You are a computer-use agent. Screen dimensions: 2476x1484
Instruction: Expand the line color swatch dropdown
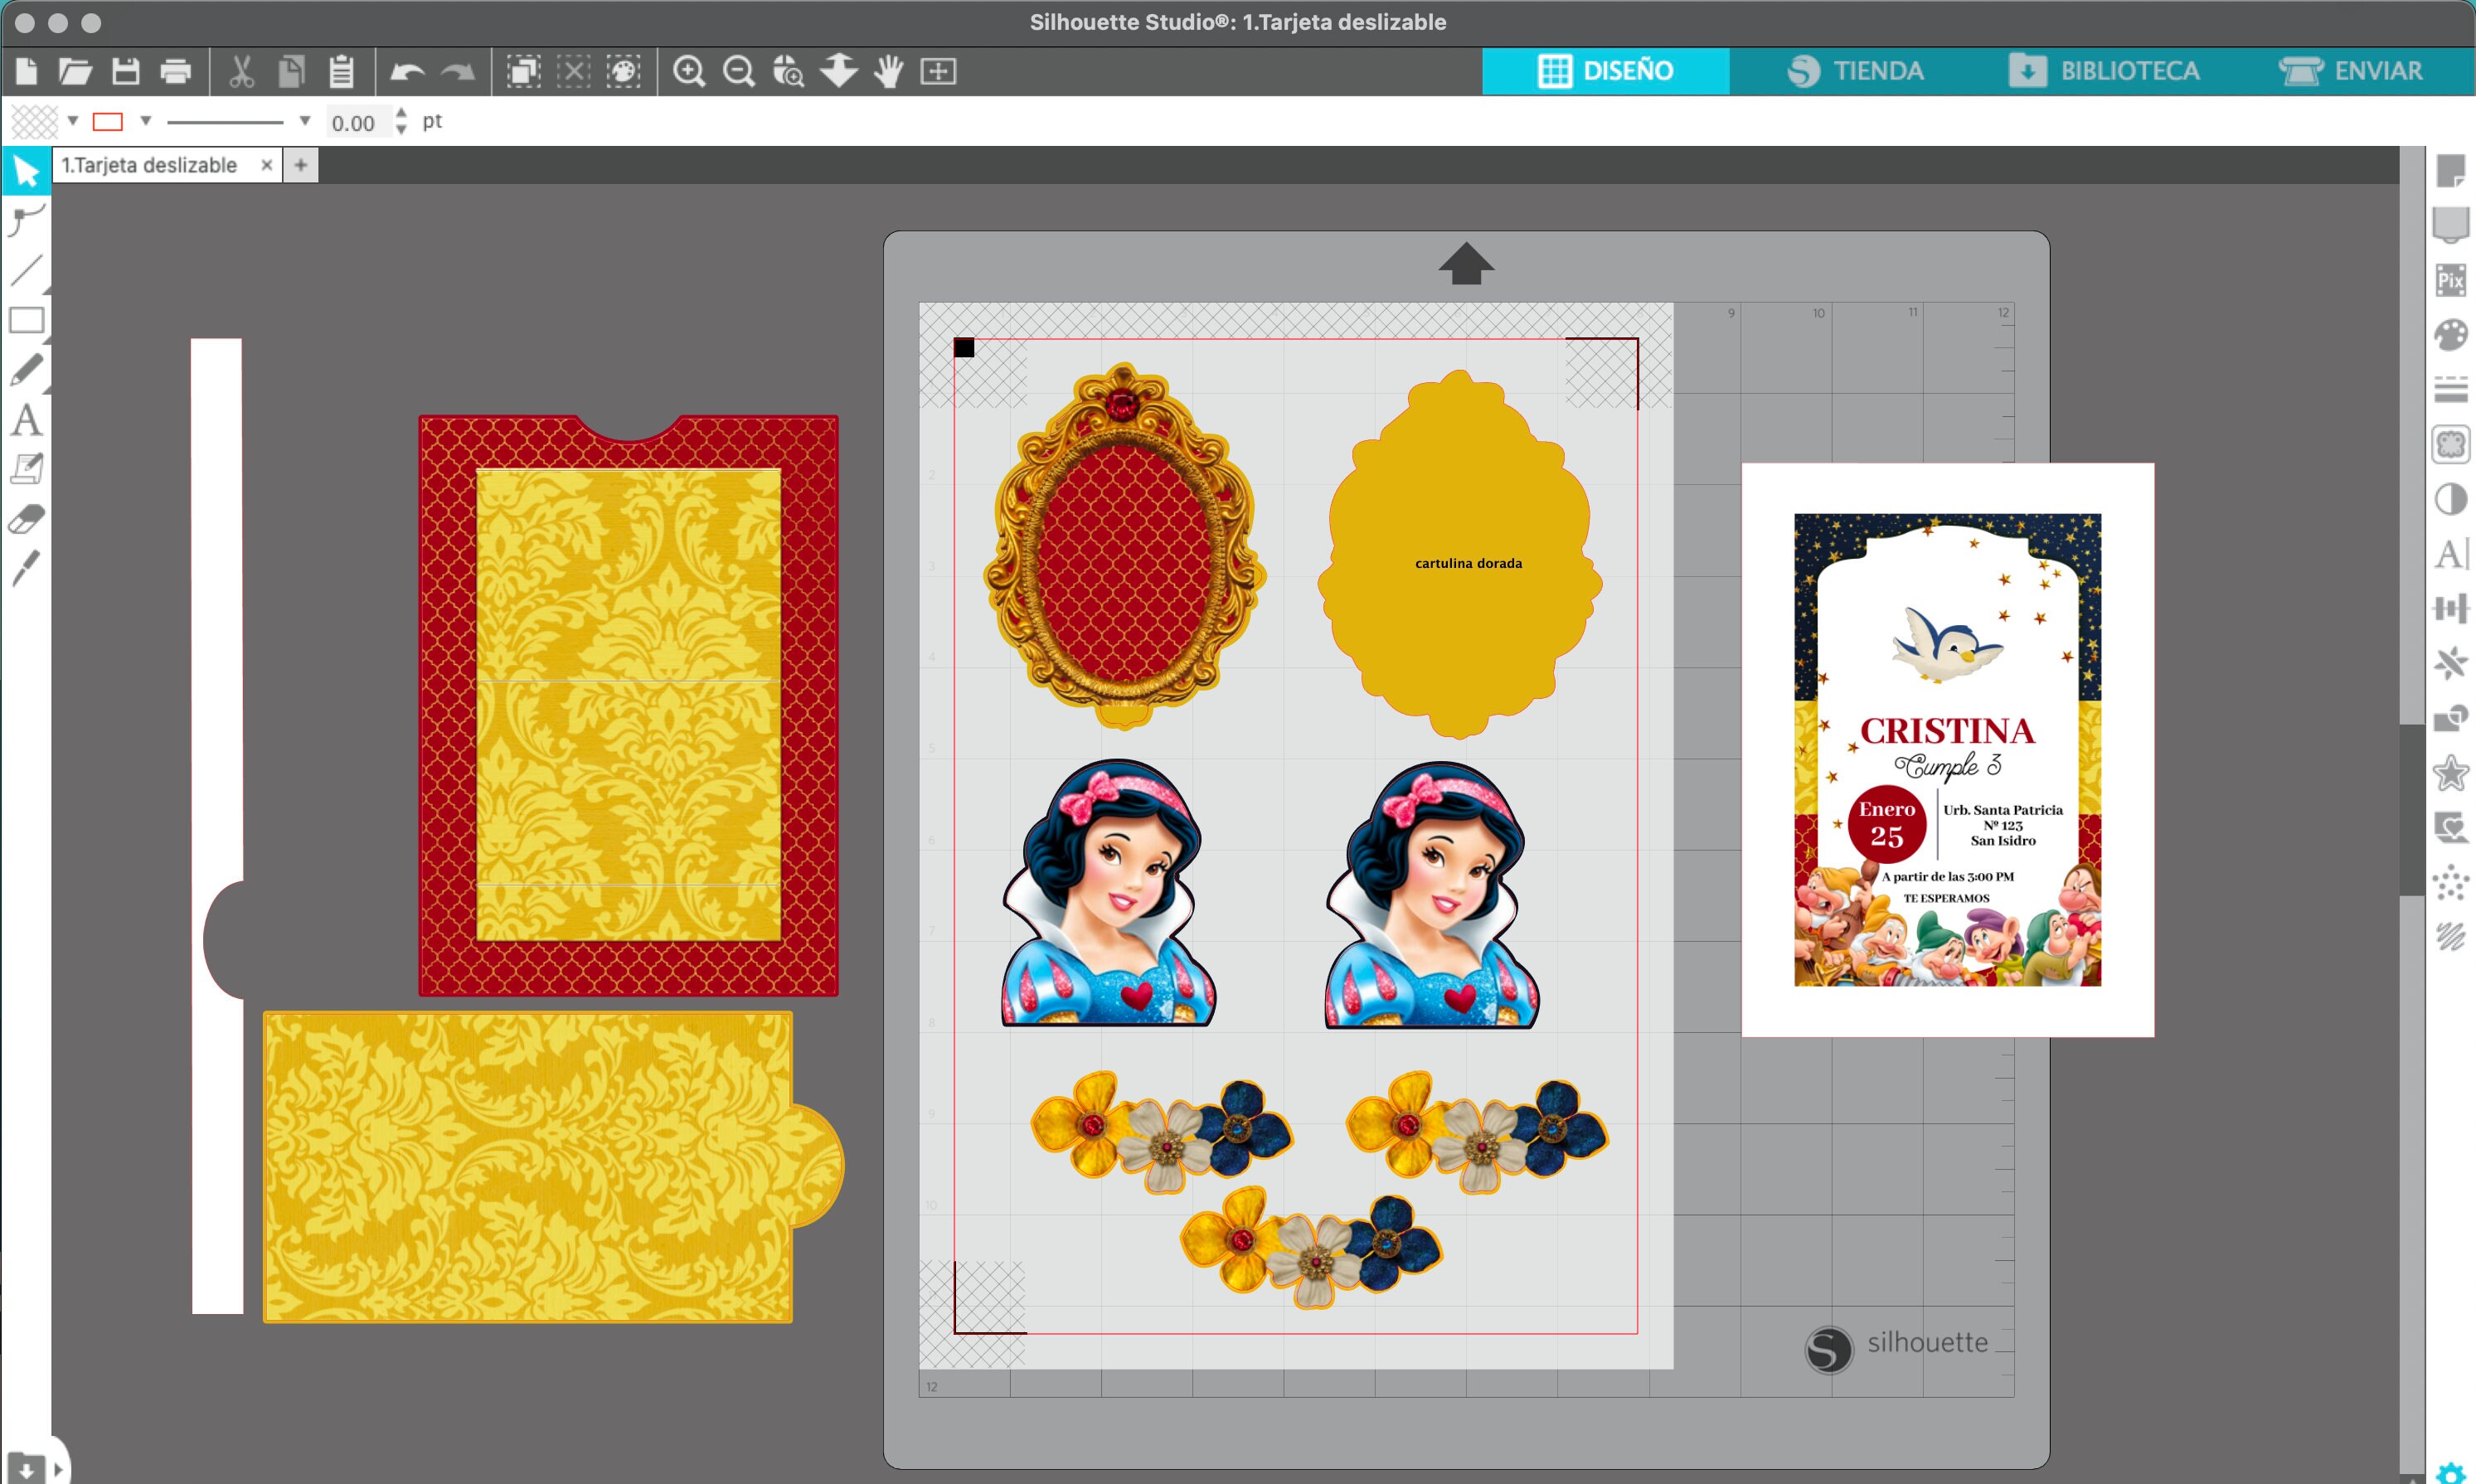pos(146,120)
